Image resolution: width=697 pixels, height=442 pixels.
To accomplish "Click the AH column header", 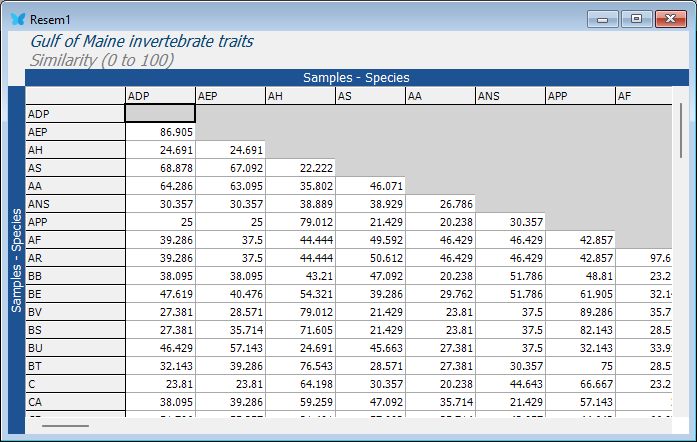I will click(299, 96).
